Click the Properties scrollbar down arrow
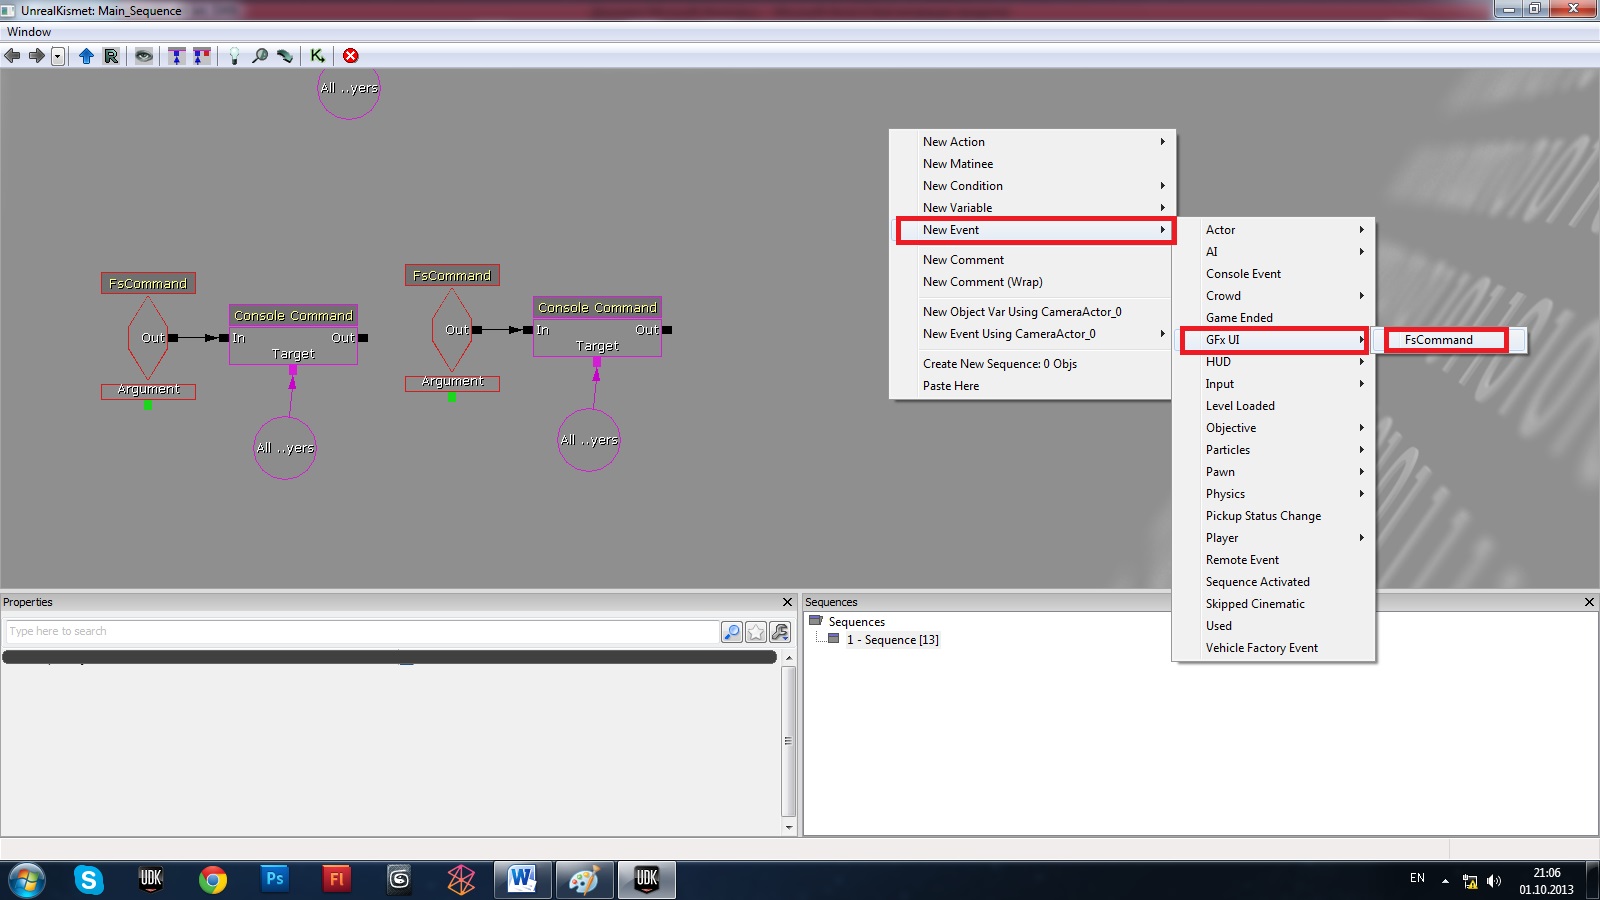 coord(789,828)
